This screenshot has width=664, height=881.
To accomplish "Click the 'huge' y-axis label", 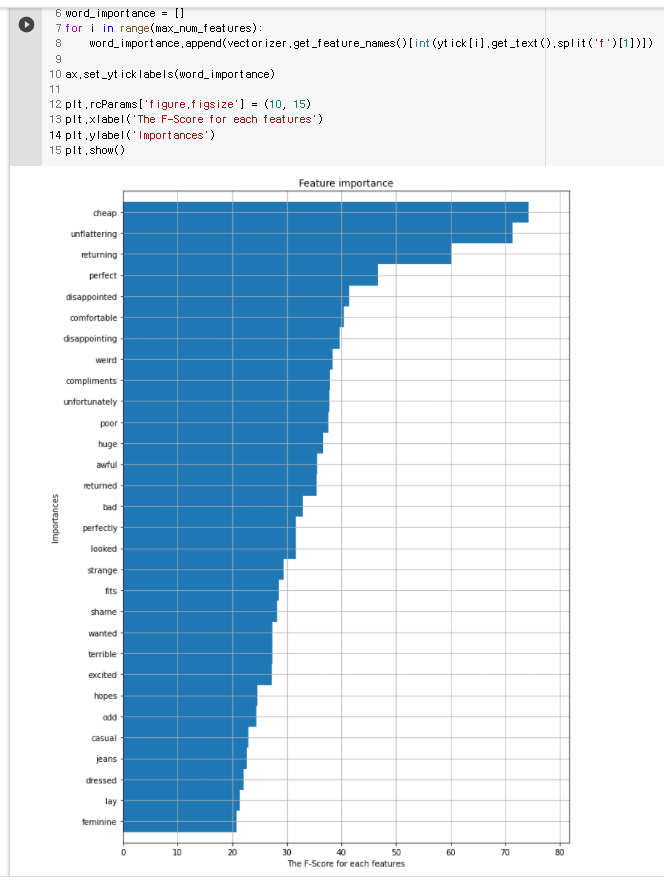I will pyautogui.click(x=107, y=444).
